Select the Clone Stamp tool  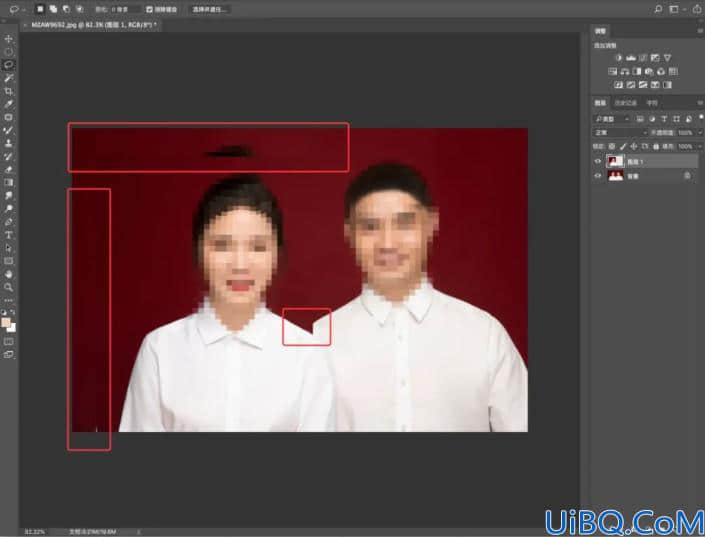(9, 143)
